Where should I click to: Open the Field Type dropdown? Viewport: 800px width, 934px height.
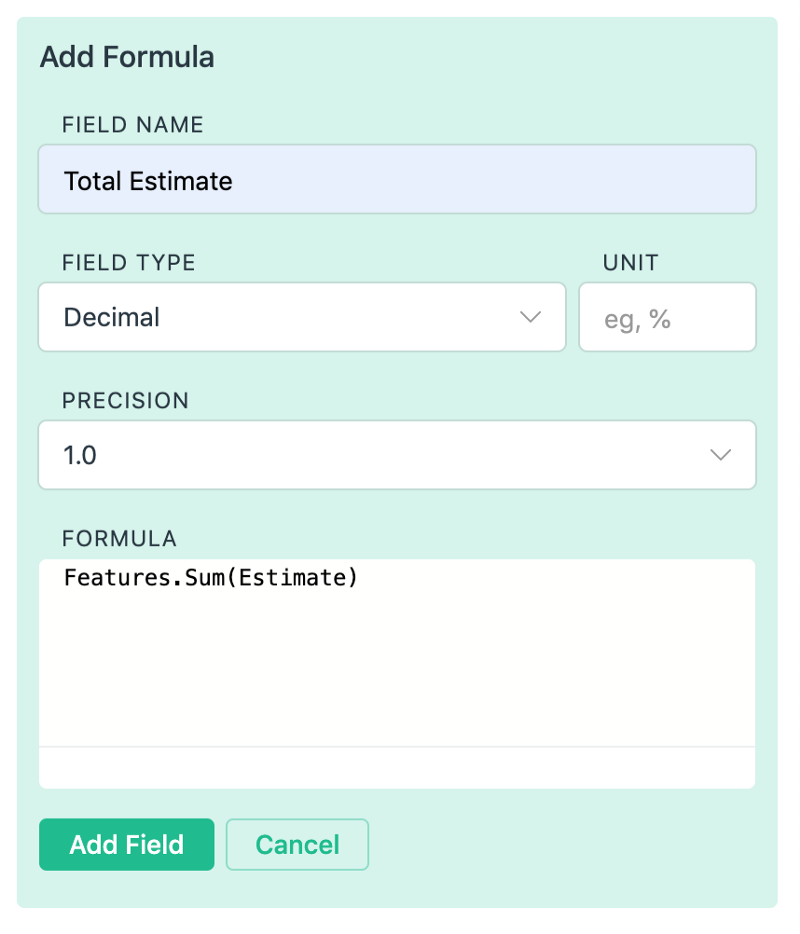pyautogui.click(x=301, y=318)
